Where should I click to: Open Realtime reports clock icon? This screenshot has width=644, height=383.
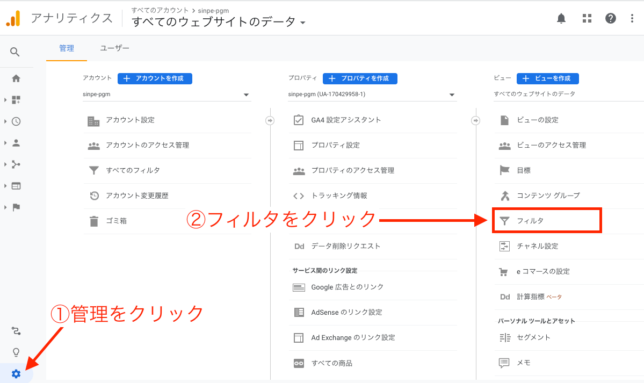(16, 122)
